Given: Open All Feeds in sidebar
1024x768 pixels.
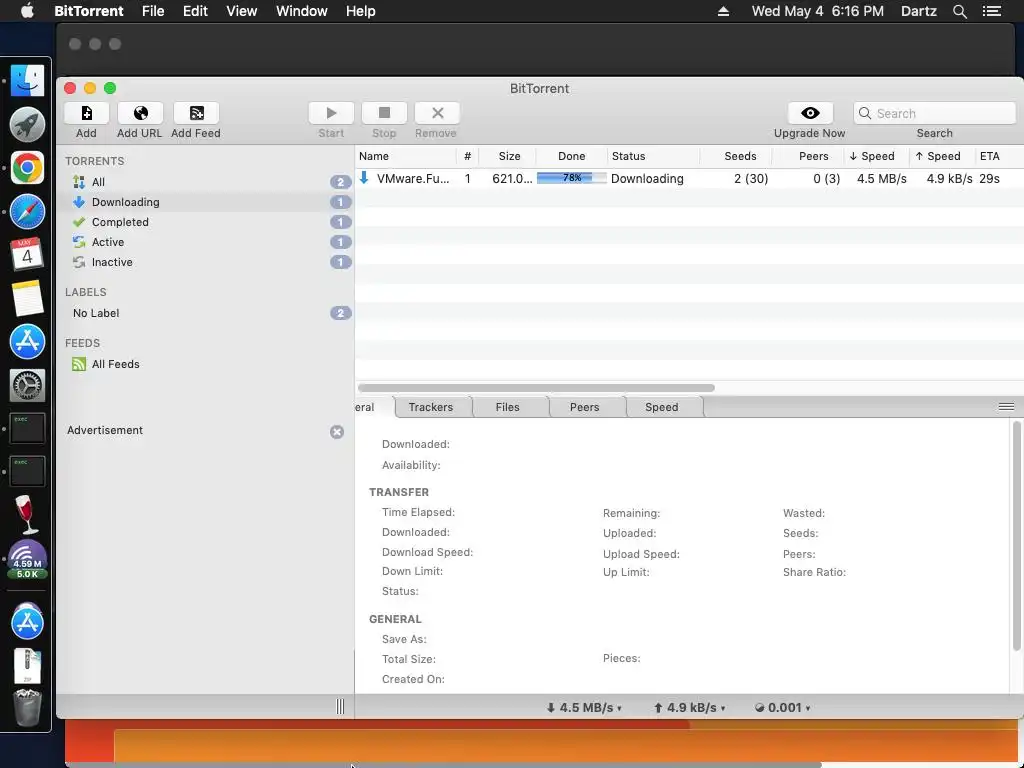Looking at the screenshot, I should point(205,364).
